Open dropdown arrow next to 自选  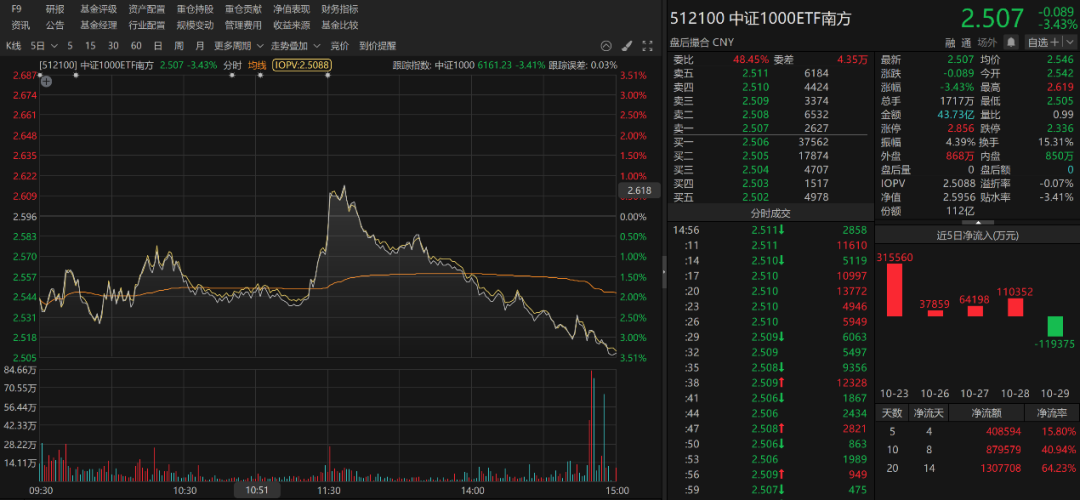pos(1068,42)
